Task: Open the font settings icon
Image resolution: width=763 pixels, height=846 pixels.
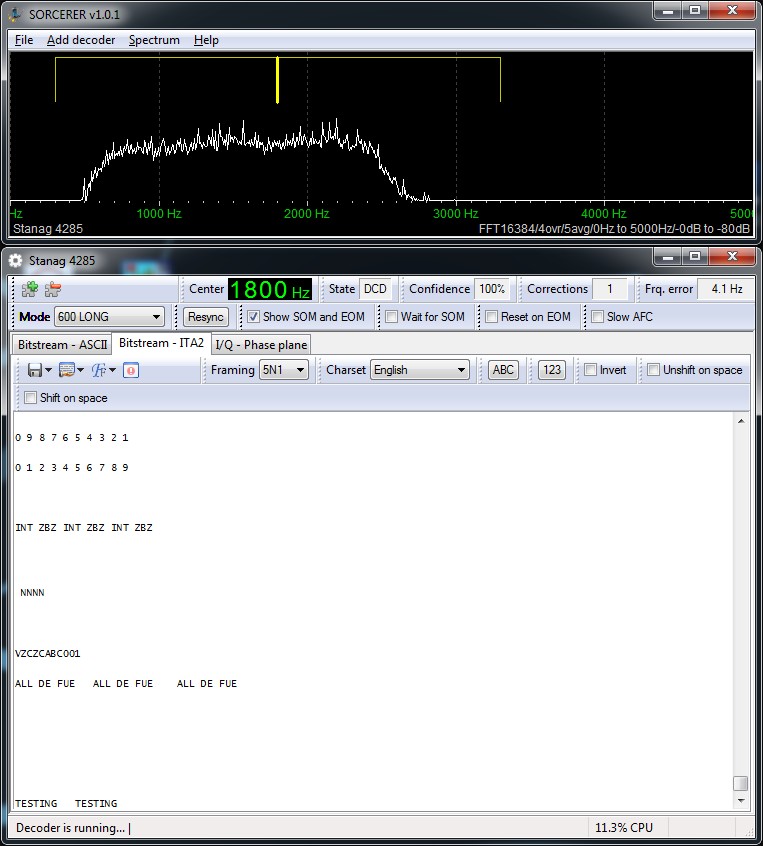Action: pos(100,370)
